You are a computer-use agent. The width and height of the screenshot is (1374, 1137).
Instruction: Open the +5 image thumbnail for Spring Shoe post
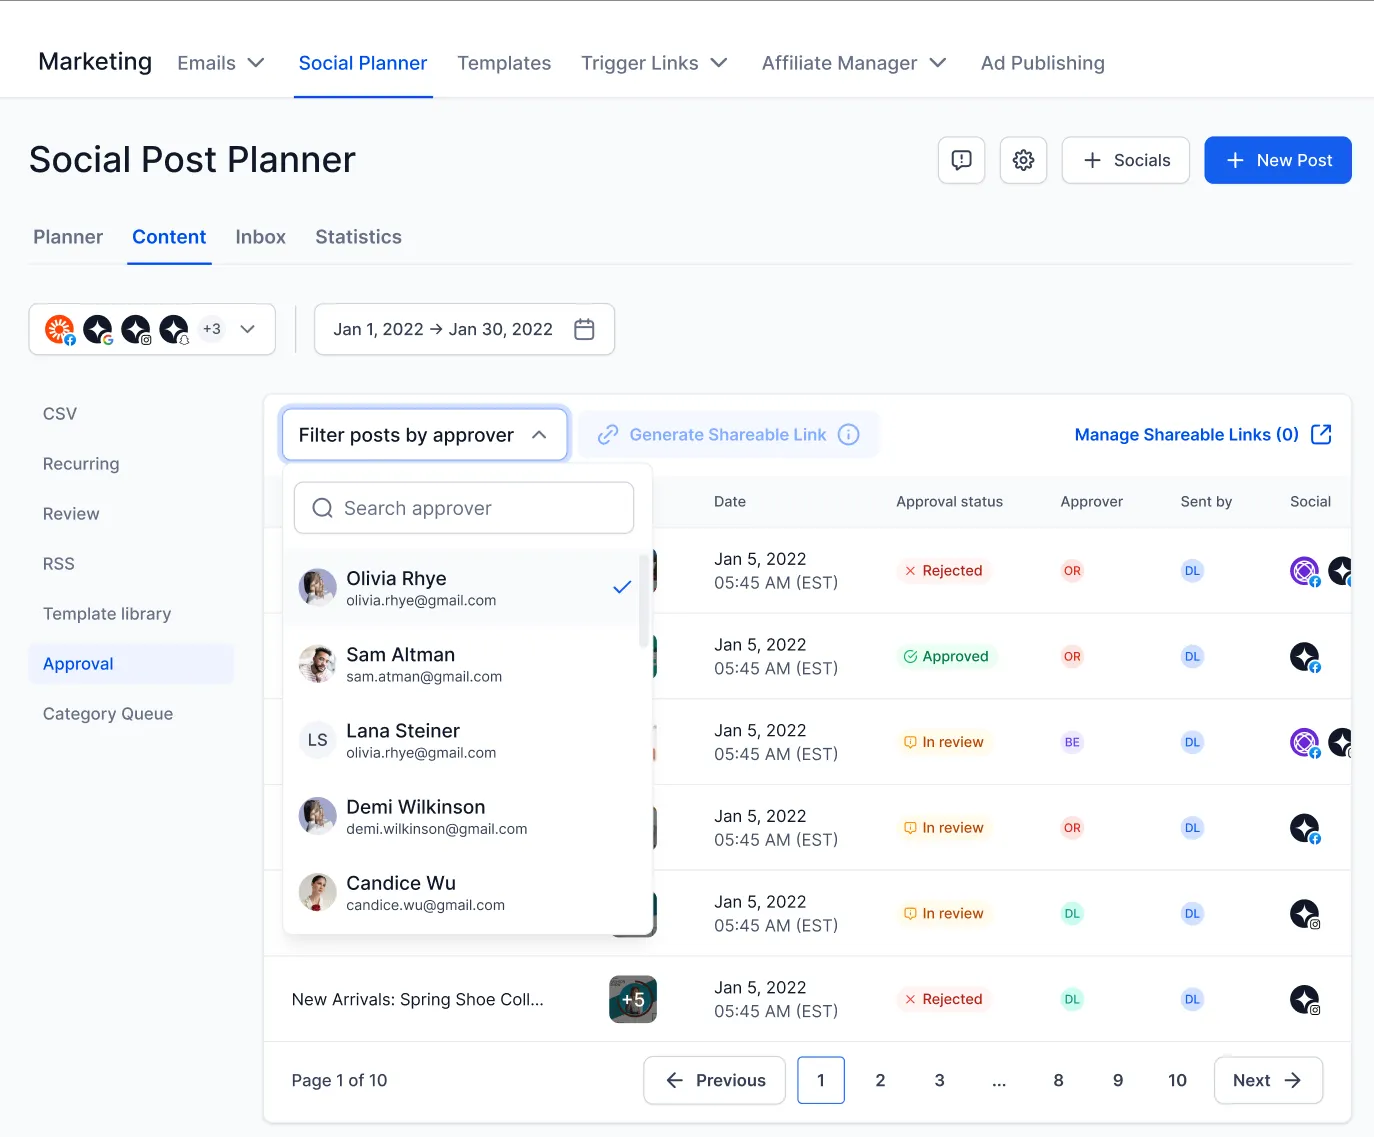(632, 999)
